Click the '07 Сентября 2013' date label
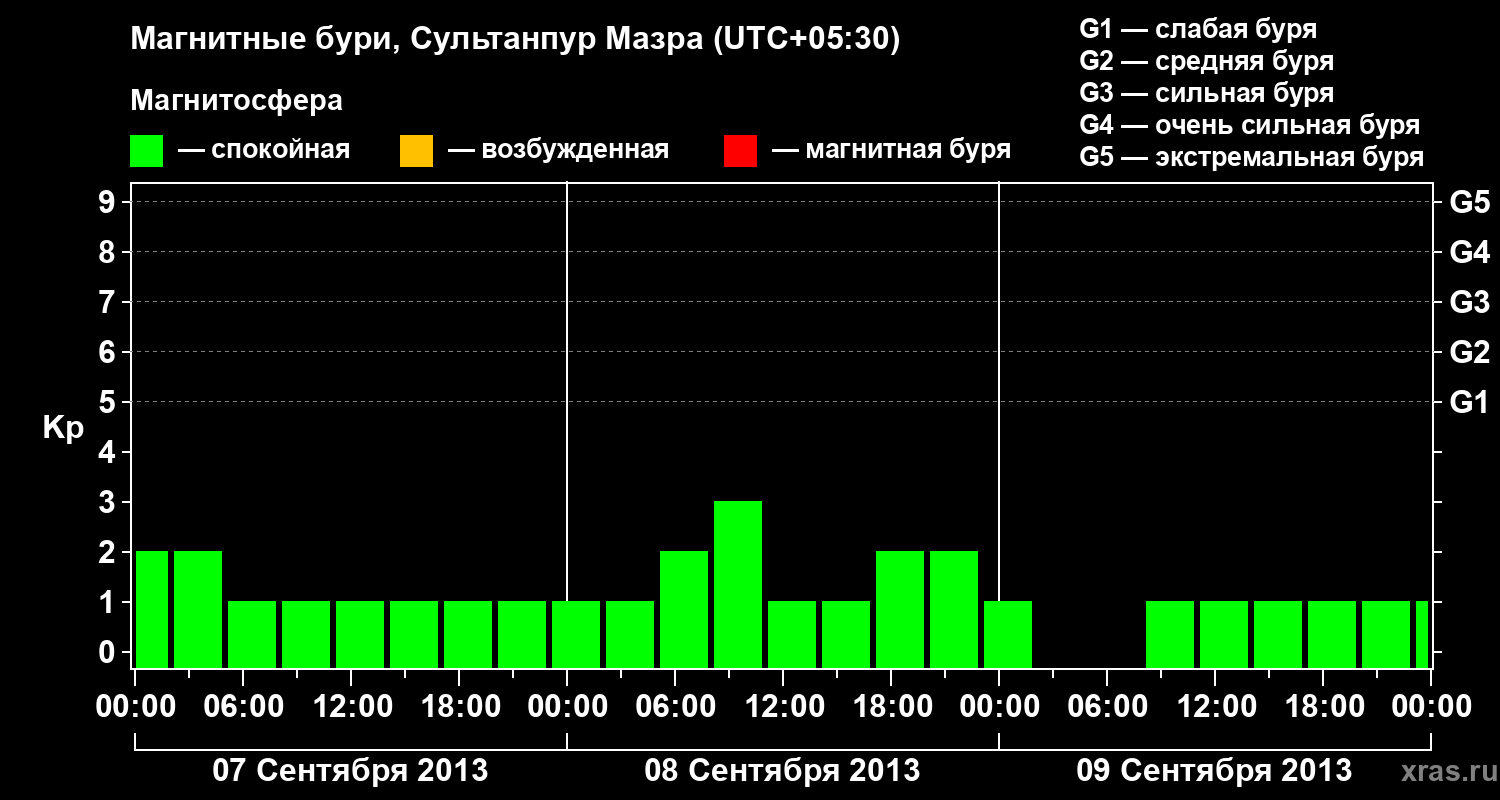This screenshot has height=800, width=1500. click(351, 770)
